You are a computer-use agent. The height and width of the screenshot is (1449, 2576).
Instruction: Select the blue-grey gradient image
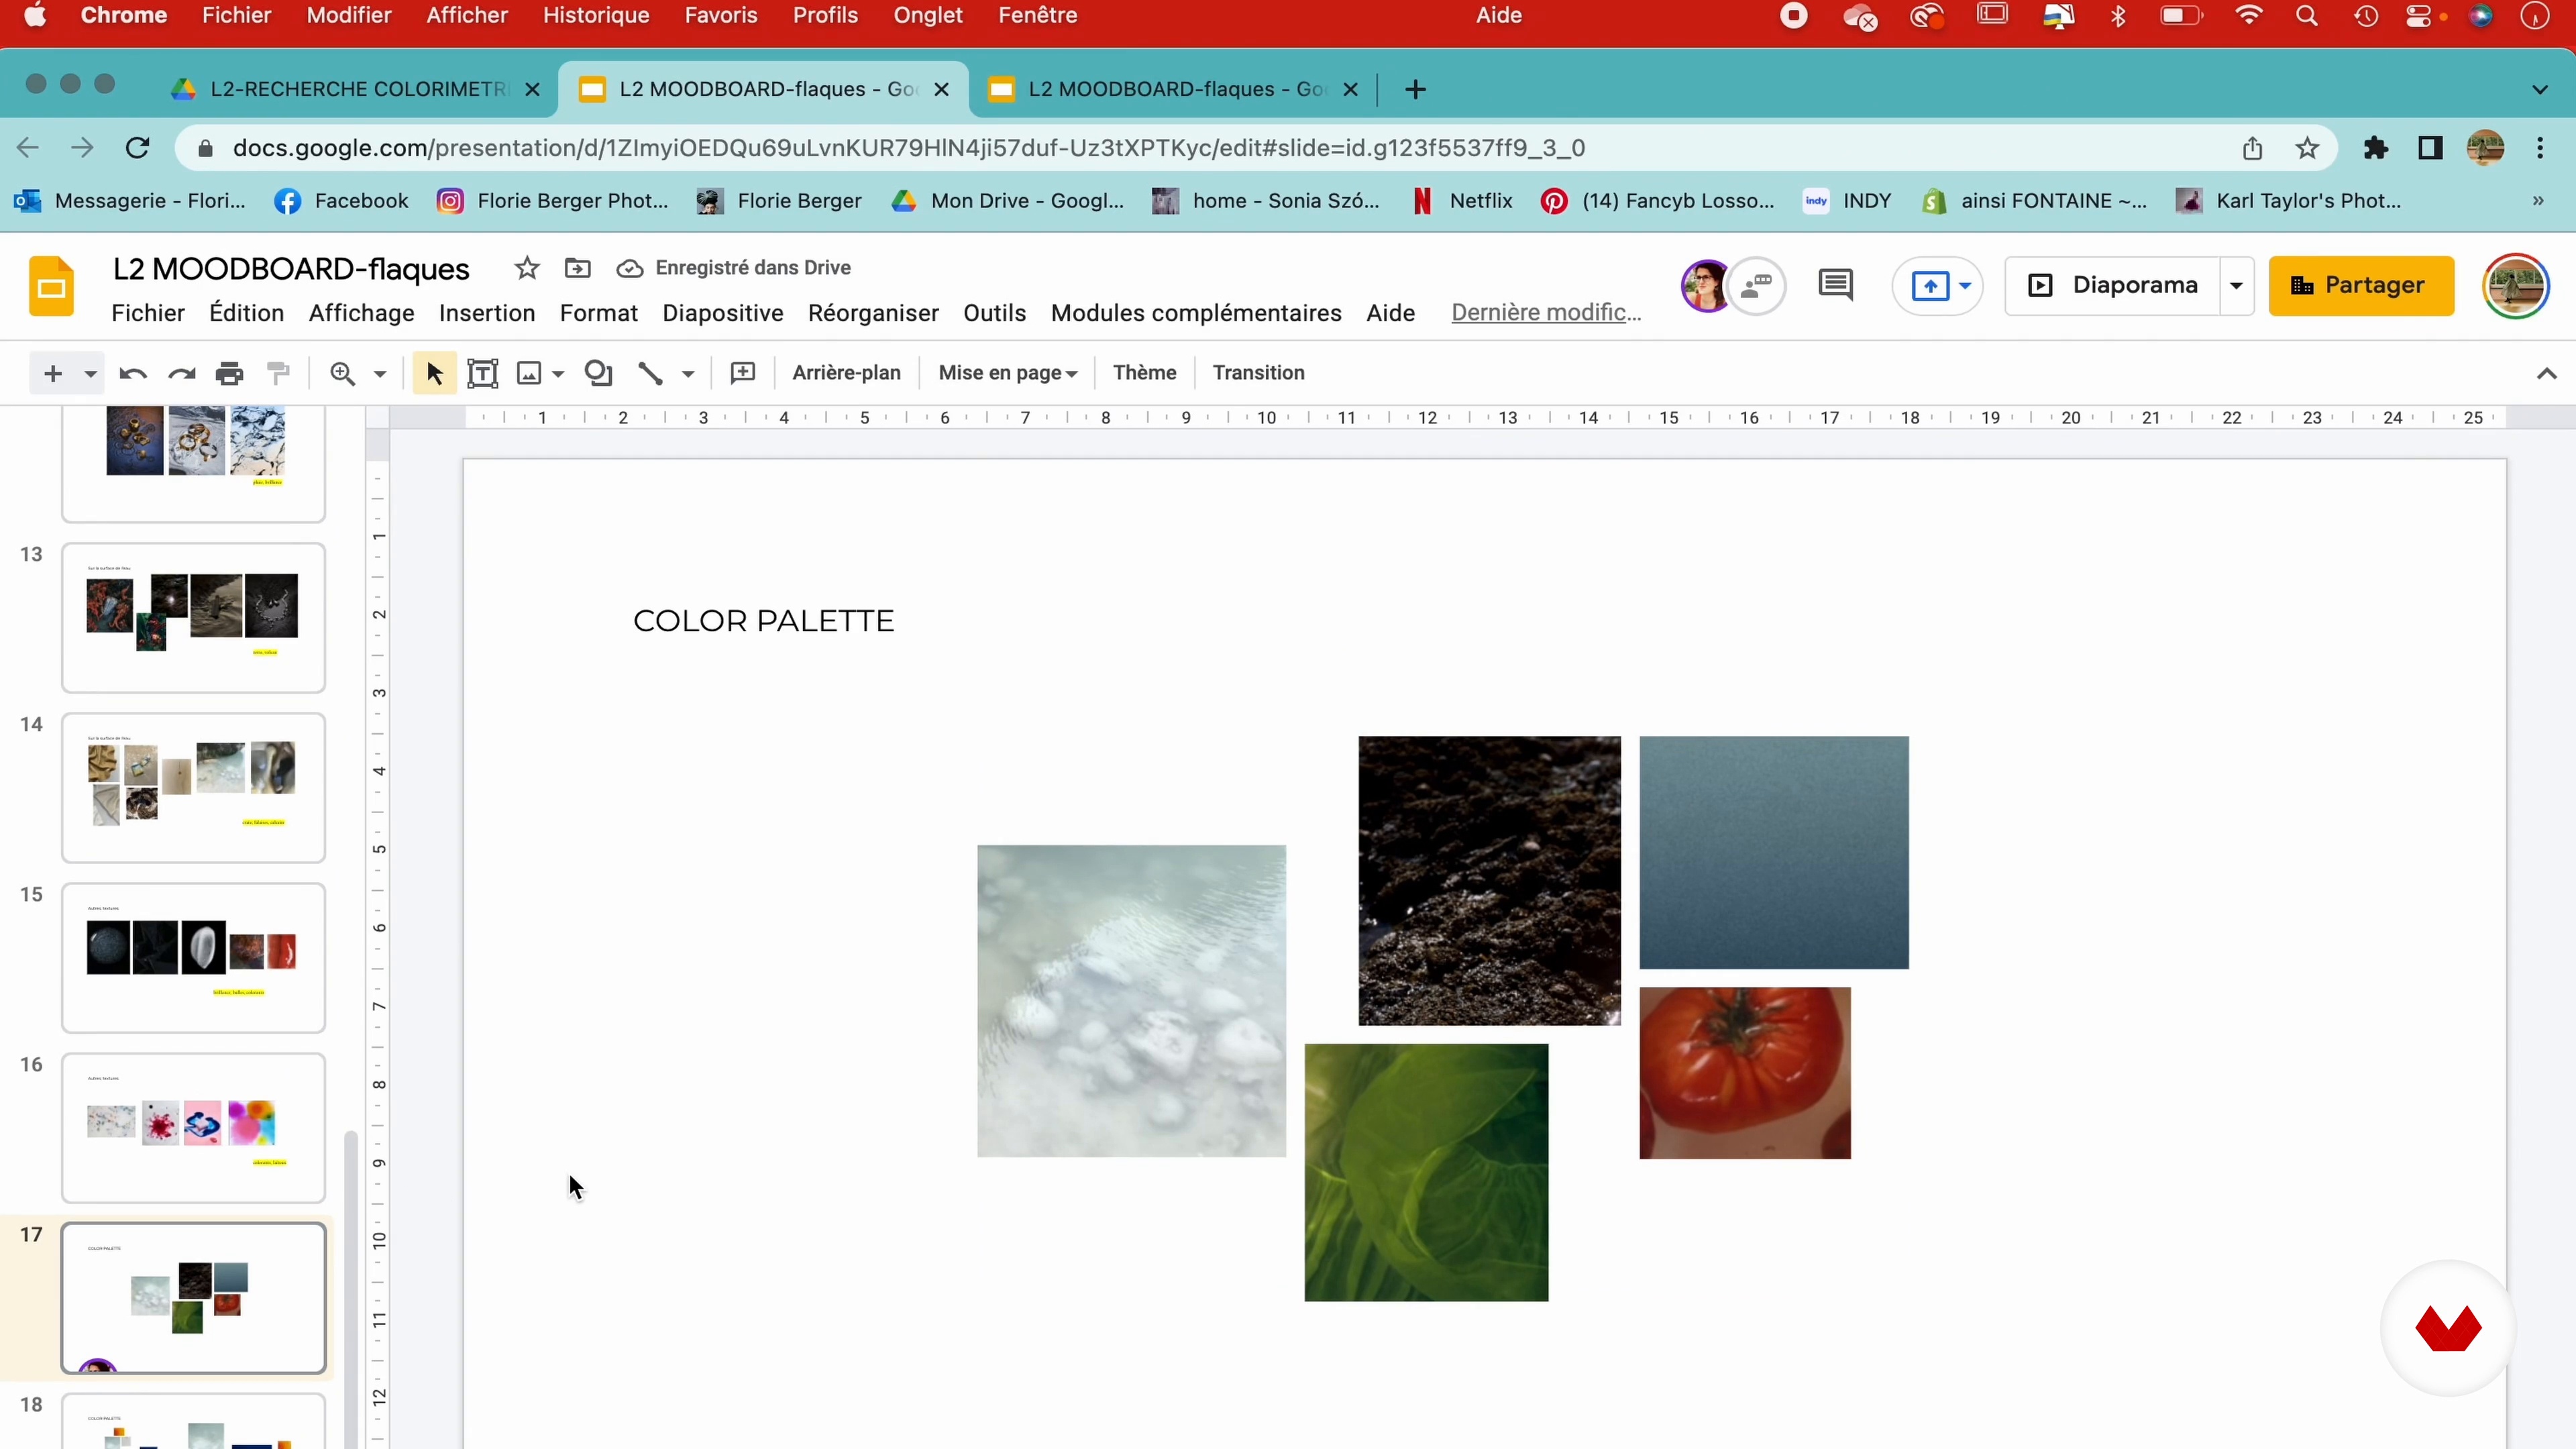1774,853
